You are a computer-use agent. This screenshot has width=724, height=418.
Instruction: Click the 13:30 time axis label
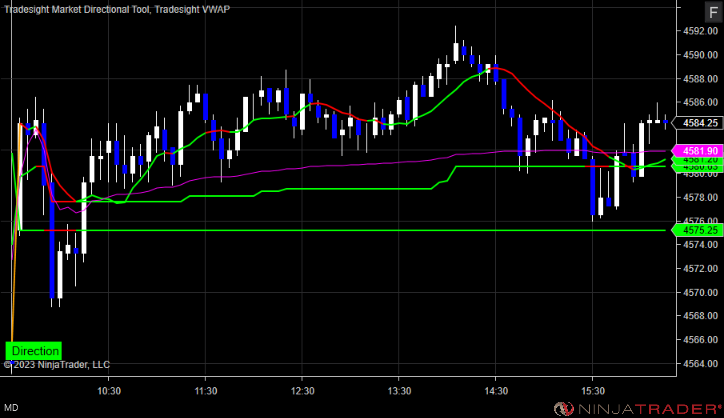pos(399,391)
